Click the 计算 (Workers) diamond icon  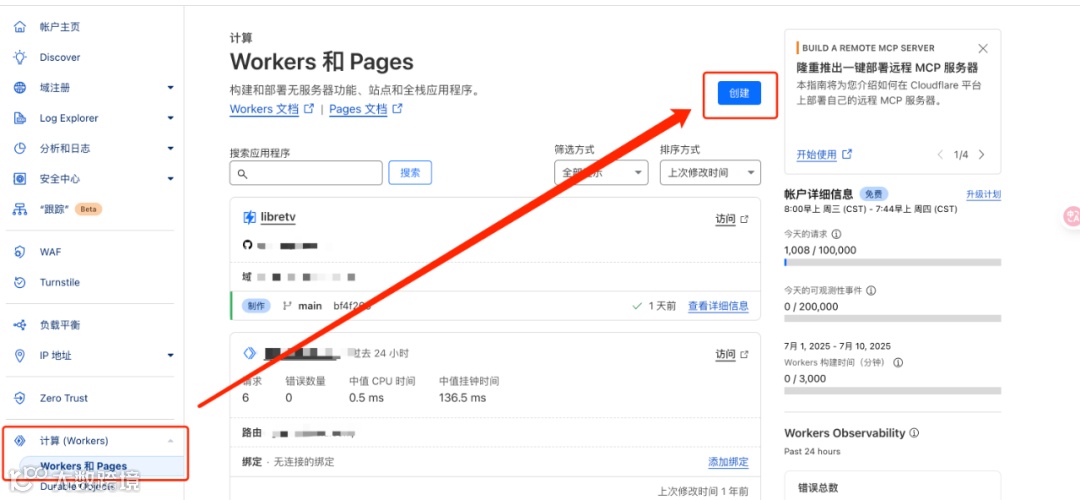[20, 441]
